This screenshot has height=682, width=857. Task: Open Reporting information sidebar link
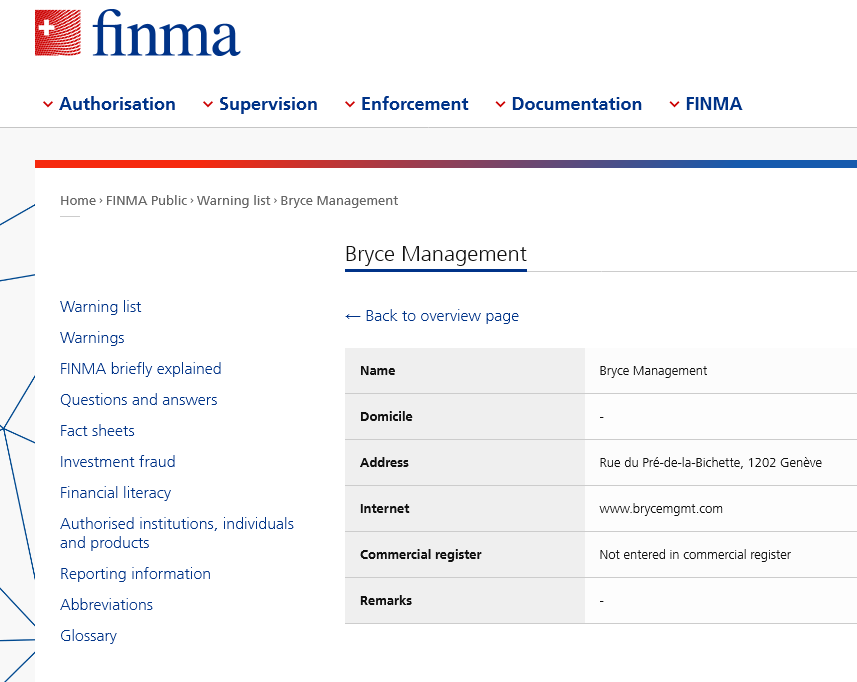click(135, 574)
